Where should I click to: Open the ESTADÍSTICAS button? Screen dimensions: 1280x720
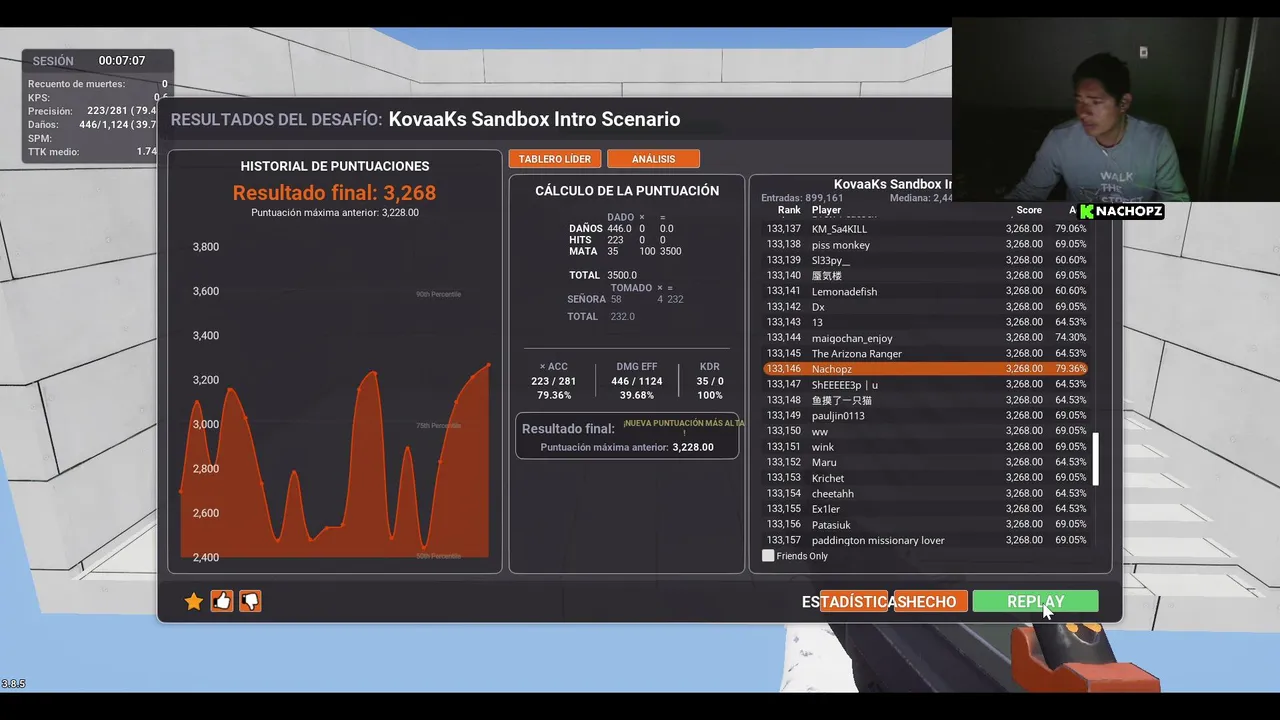[x=852, y=601]
